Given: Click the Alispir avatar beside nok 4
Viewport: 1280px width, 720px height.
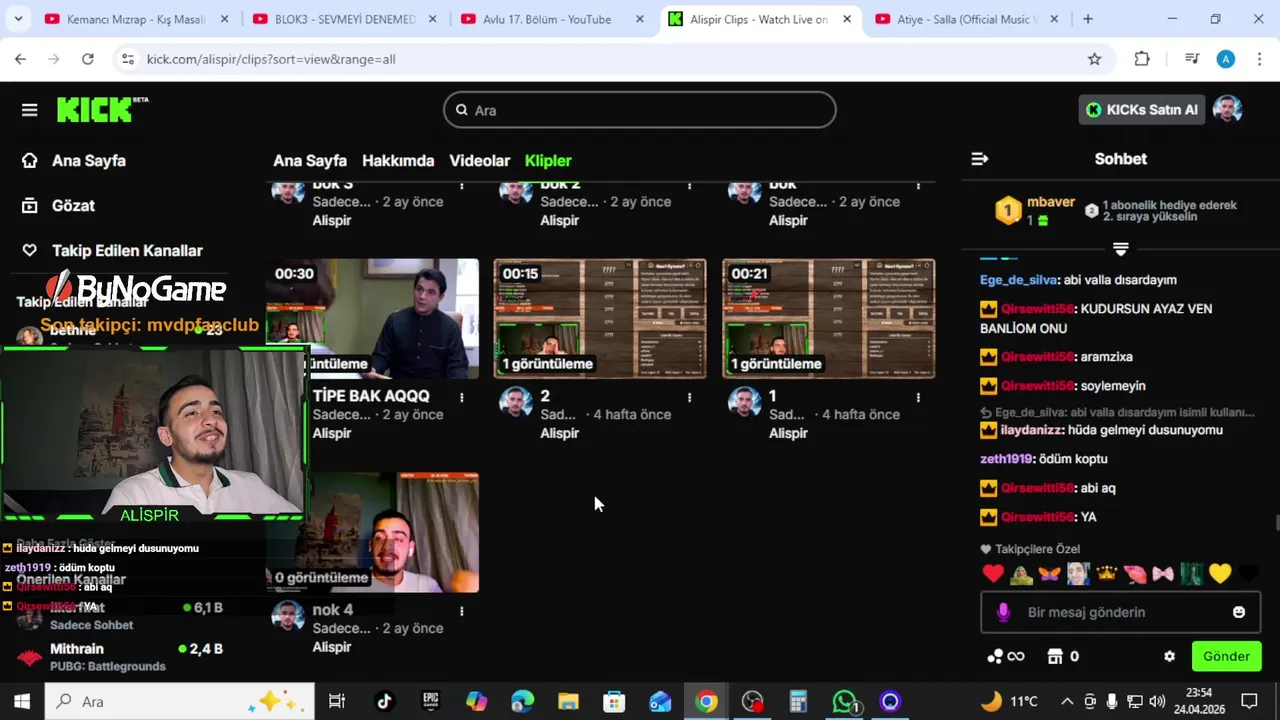Looking at the screenshot, I should tap(288, 616).
